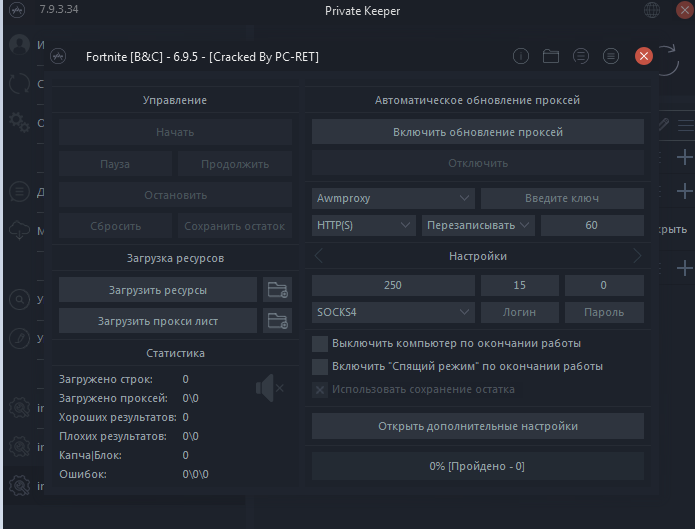Click the Загружено строк statistics label
Screen dimensions: 695x529
pos(106,379)
